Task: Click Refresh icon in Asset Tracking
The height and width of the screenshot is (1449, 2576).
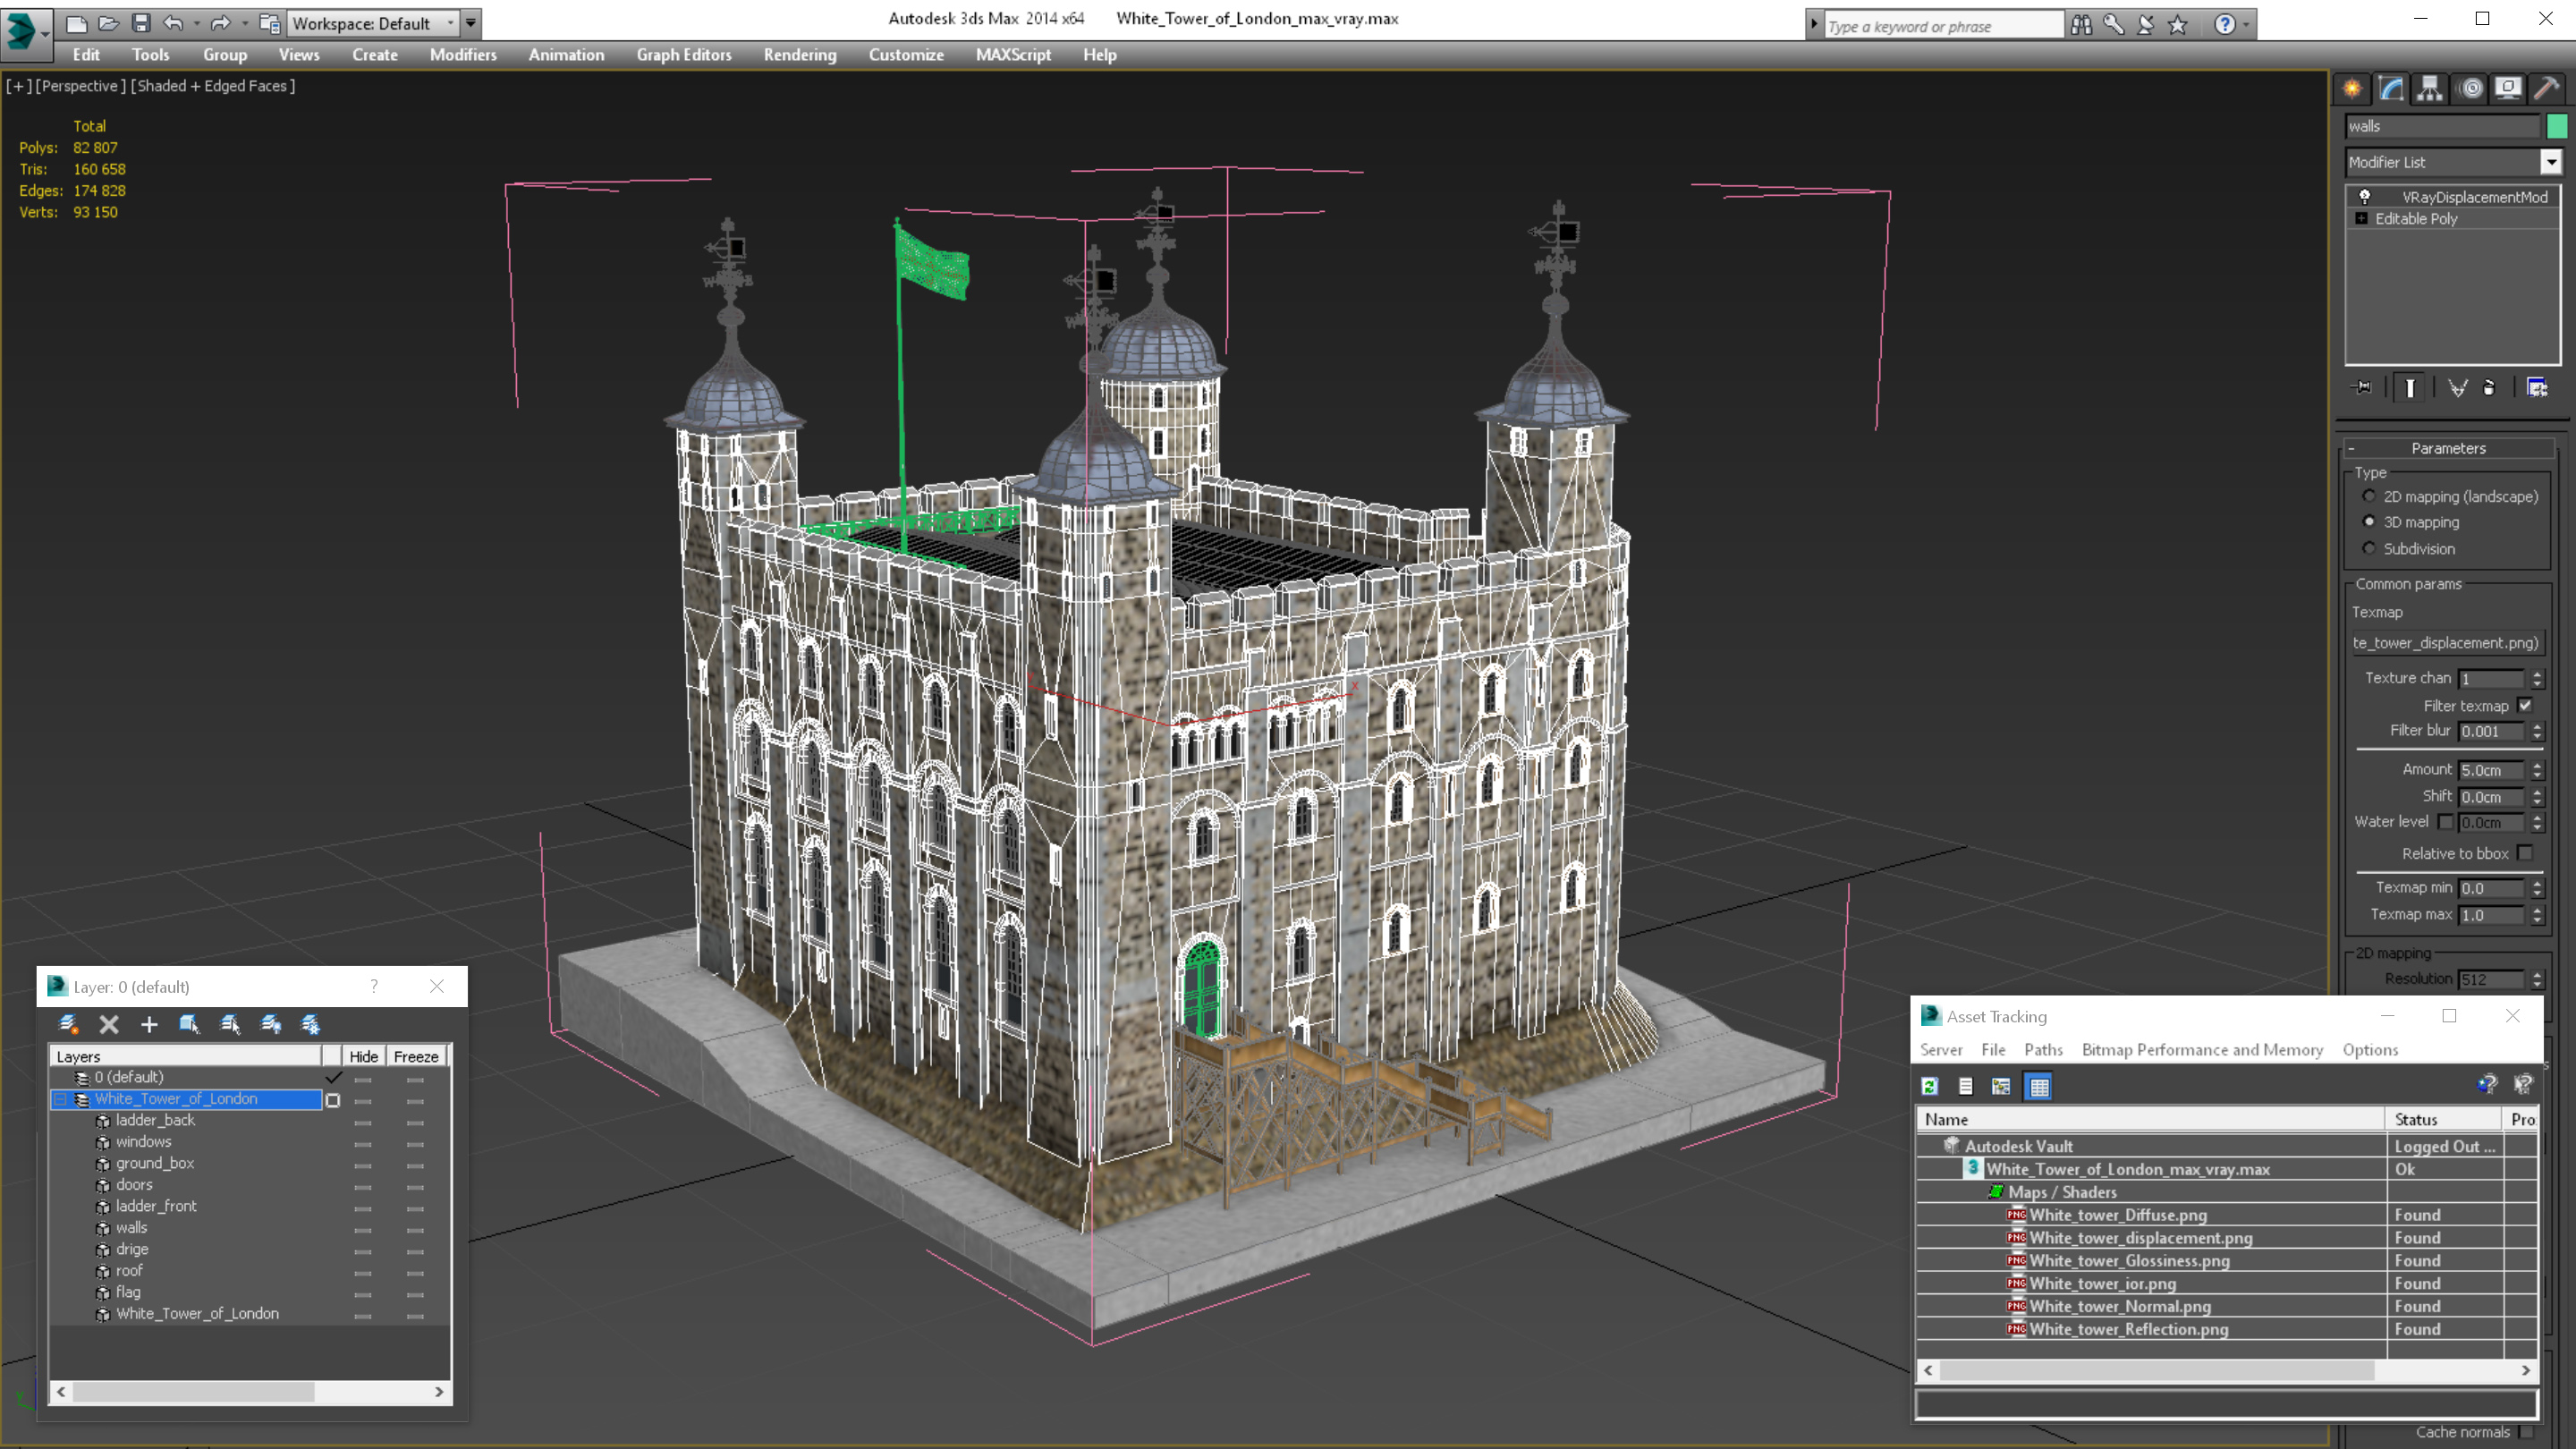Action: point(1930,1086)
